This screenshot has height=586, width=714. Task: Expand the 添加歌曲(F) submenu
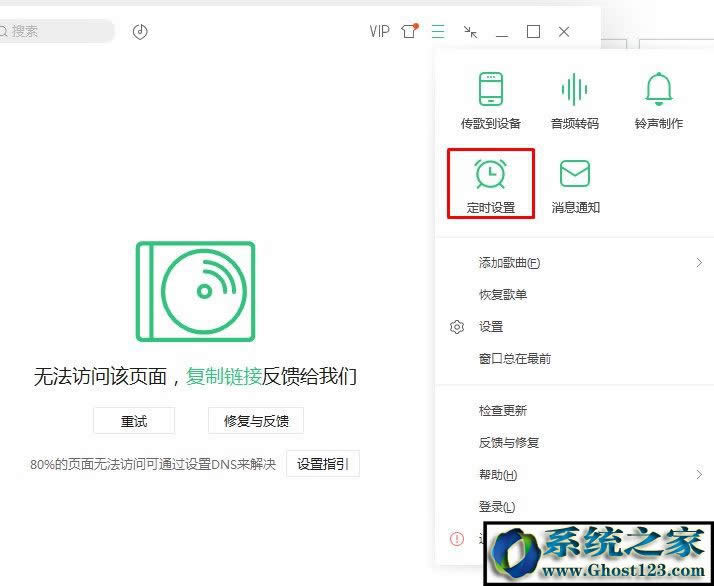coord(575,263)
